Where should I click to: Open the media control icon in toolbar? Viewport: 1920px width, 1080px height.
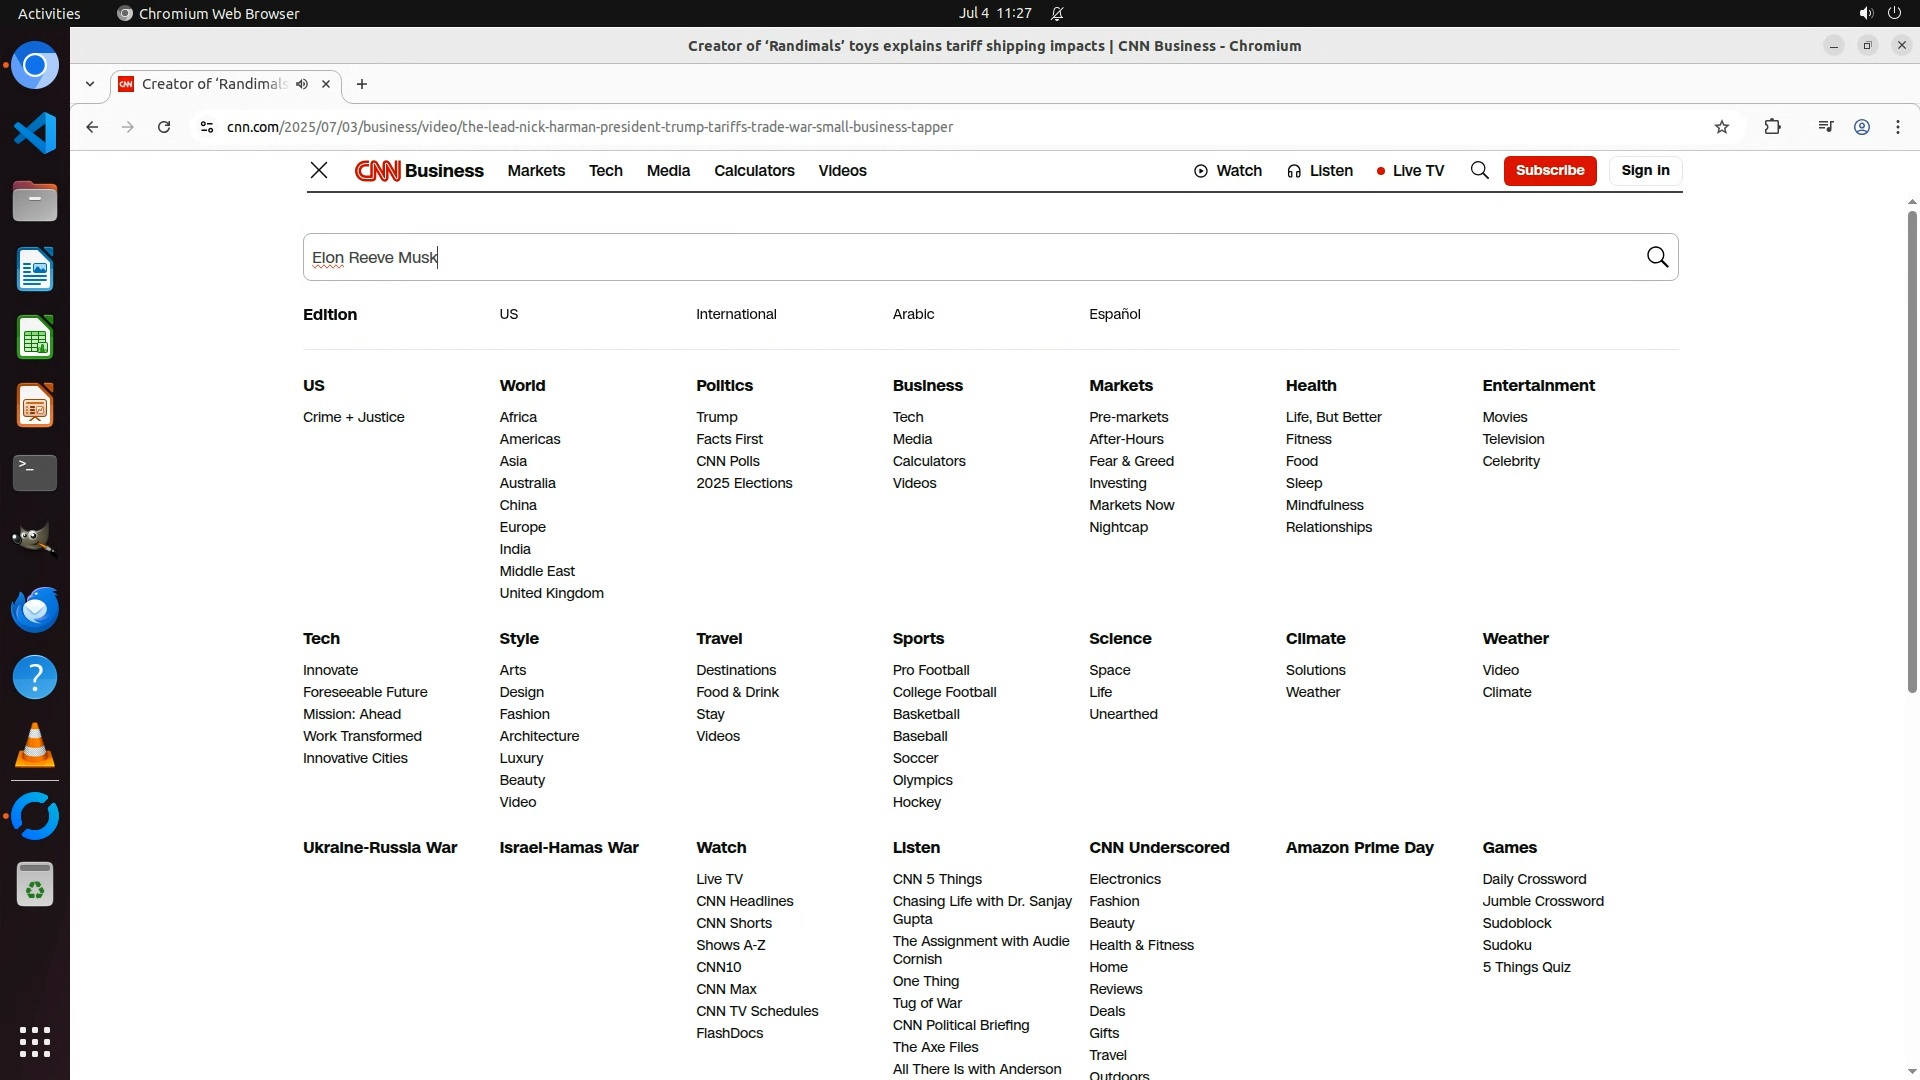pyautogui.click(x=1825, y=127)
